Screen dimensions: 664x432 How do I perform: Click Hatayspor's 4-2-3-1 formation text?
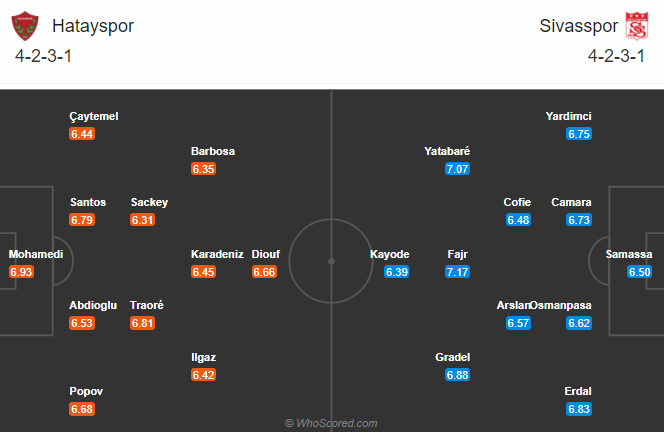coord(43,56)
